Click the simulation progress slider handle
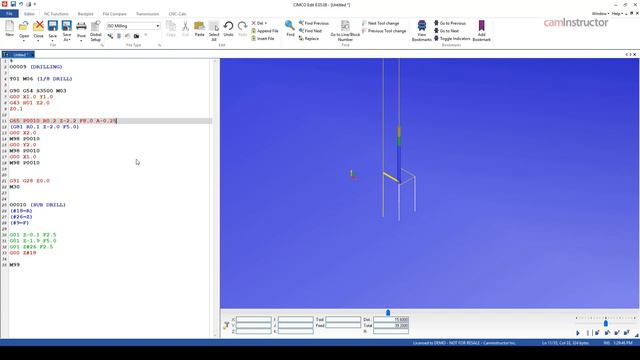This screenshot has height=360, width=640. click(388, 313)
